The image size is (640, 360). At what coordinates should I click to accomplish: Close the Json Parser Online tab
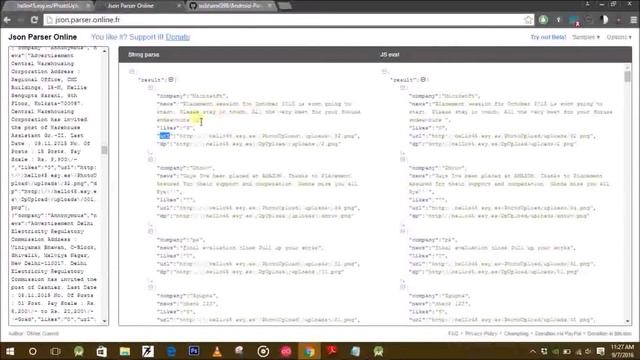point(179,6)
